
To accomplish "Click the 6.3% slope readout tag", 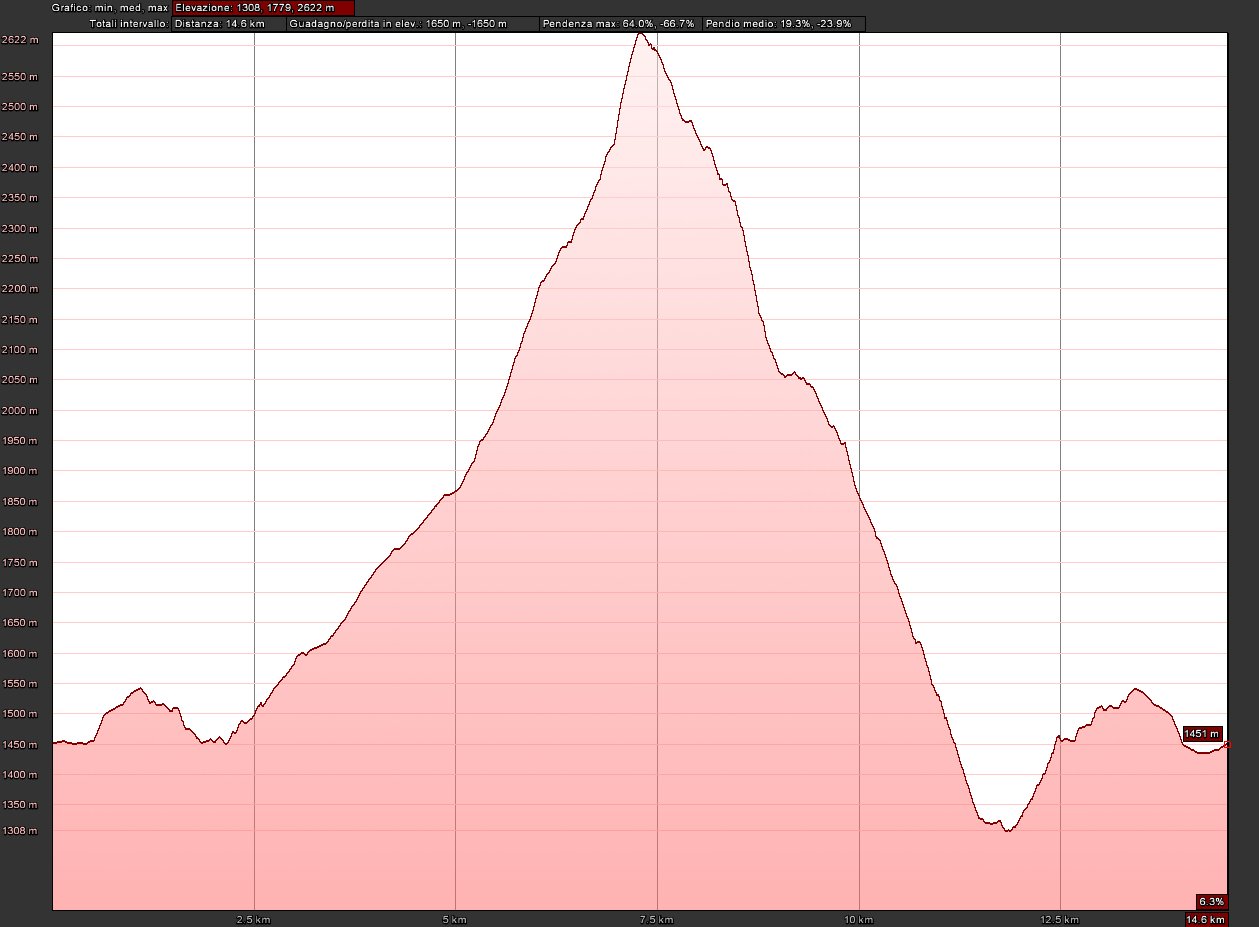I will 1210,900.
